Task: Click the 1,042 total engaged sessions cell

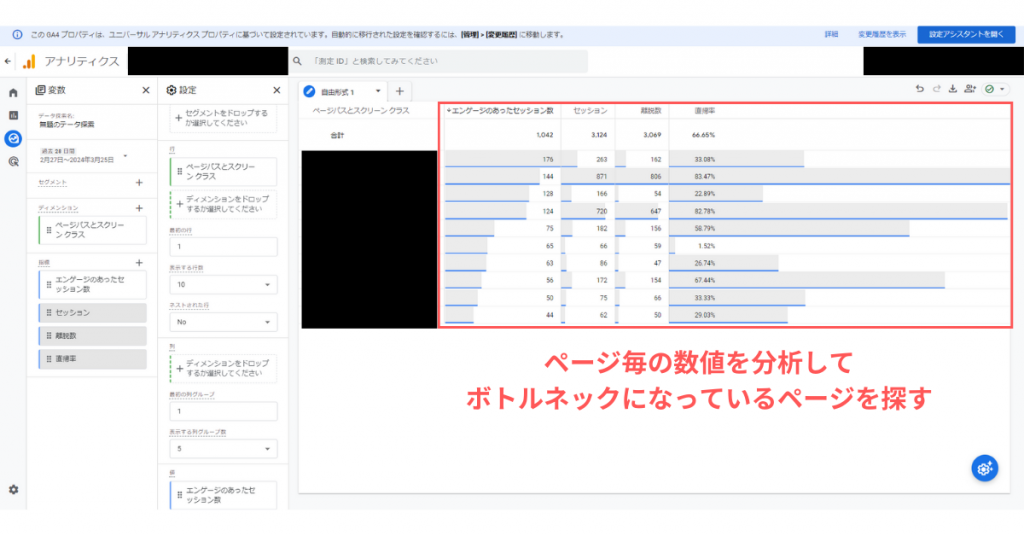Action: pyautogui.click(x=544, y=135)
